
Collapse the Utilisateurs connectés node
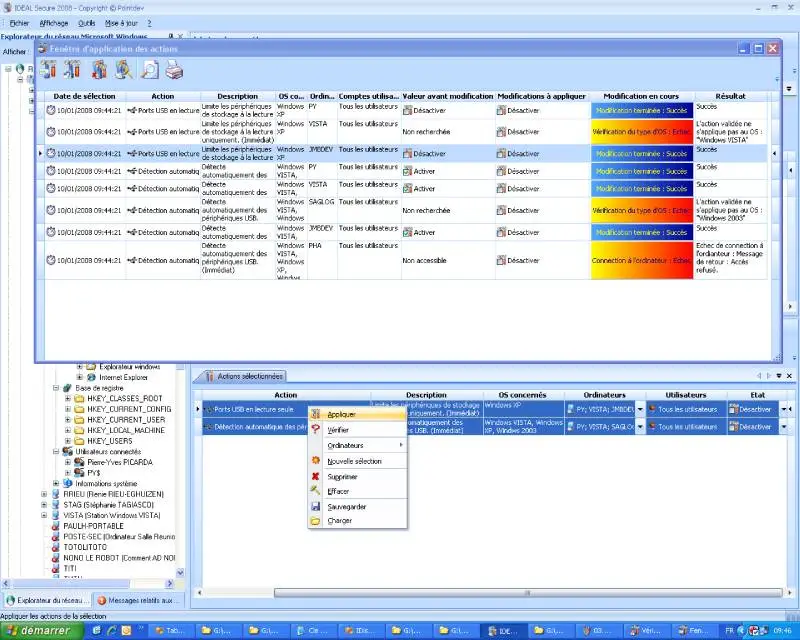(x=56, y=452)
